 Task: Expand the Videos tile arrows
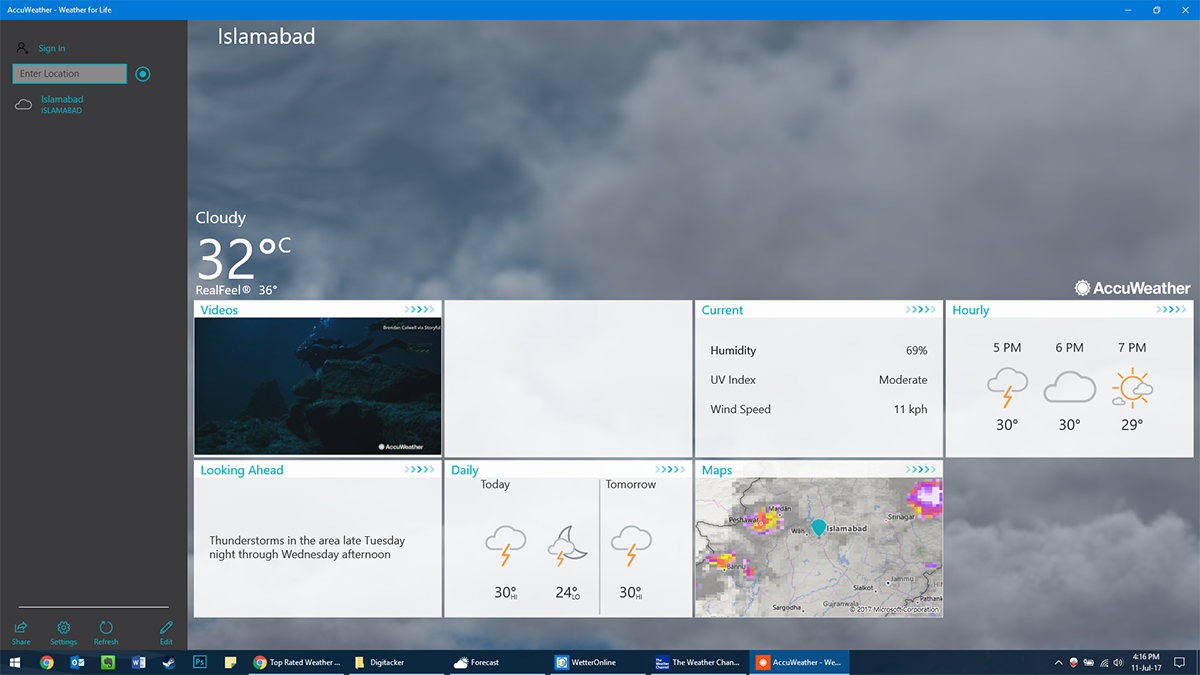pyautogui.click(x=419, y=310)
